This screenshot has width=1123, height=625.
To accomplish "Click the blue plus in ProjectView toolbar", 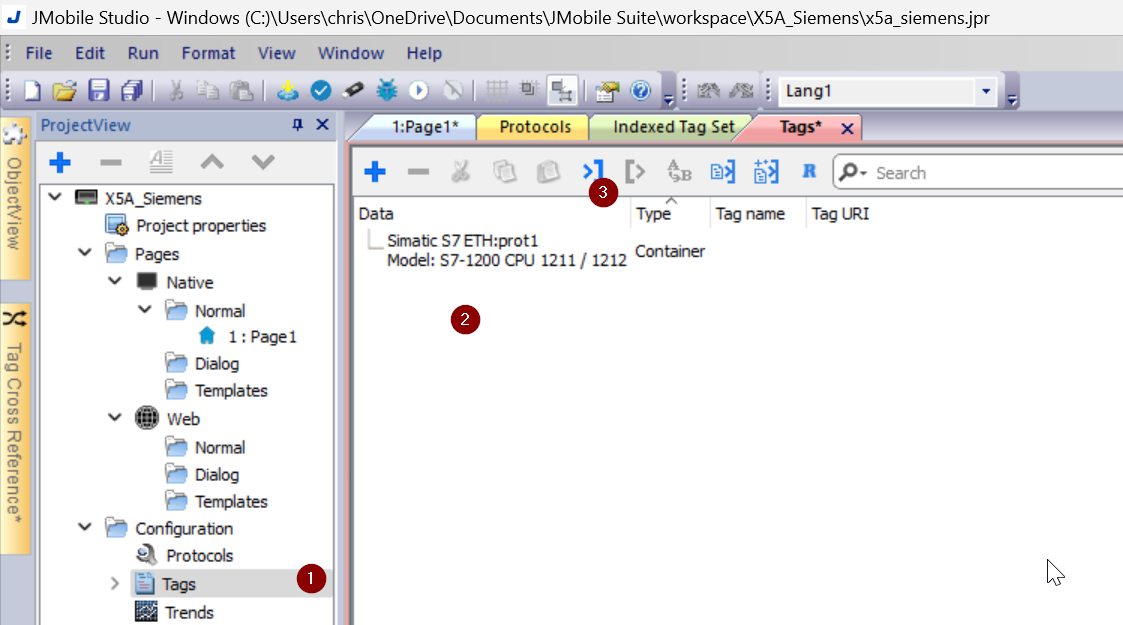I will click(x=60, y=163).
